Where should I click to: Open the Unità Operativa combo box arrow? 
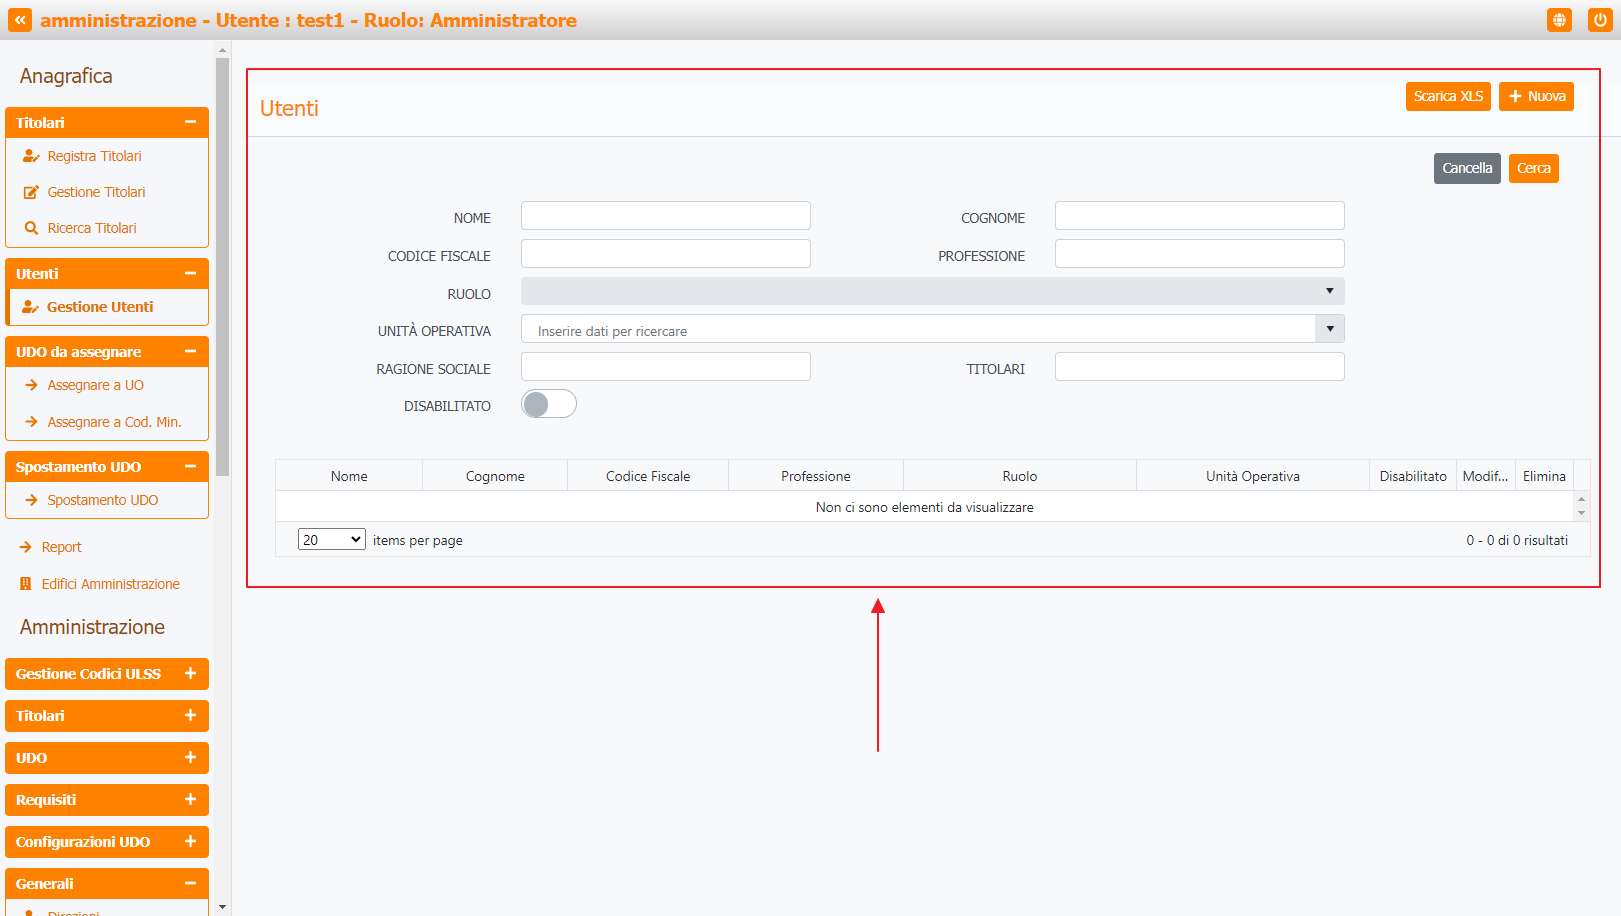coord(1329,329)
